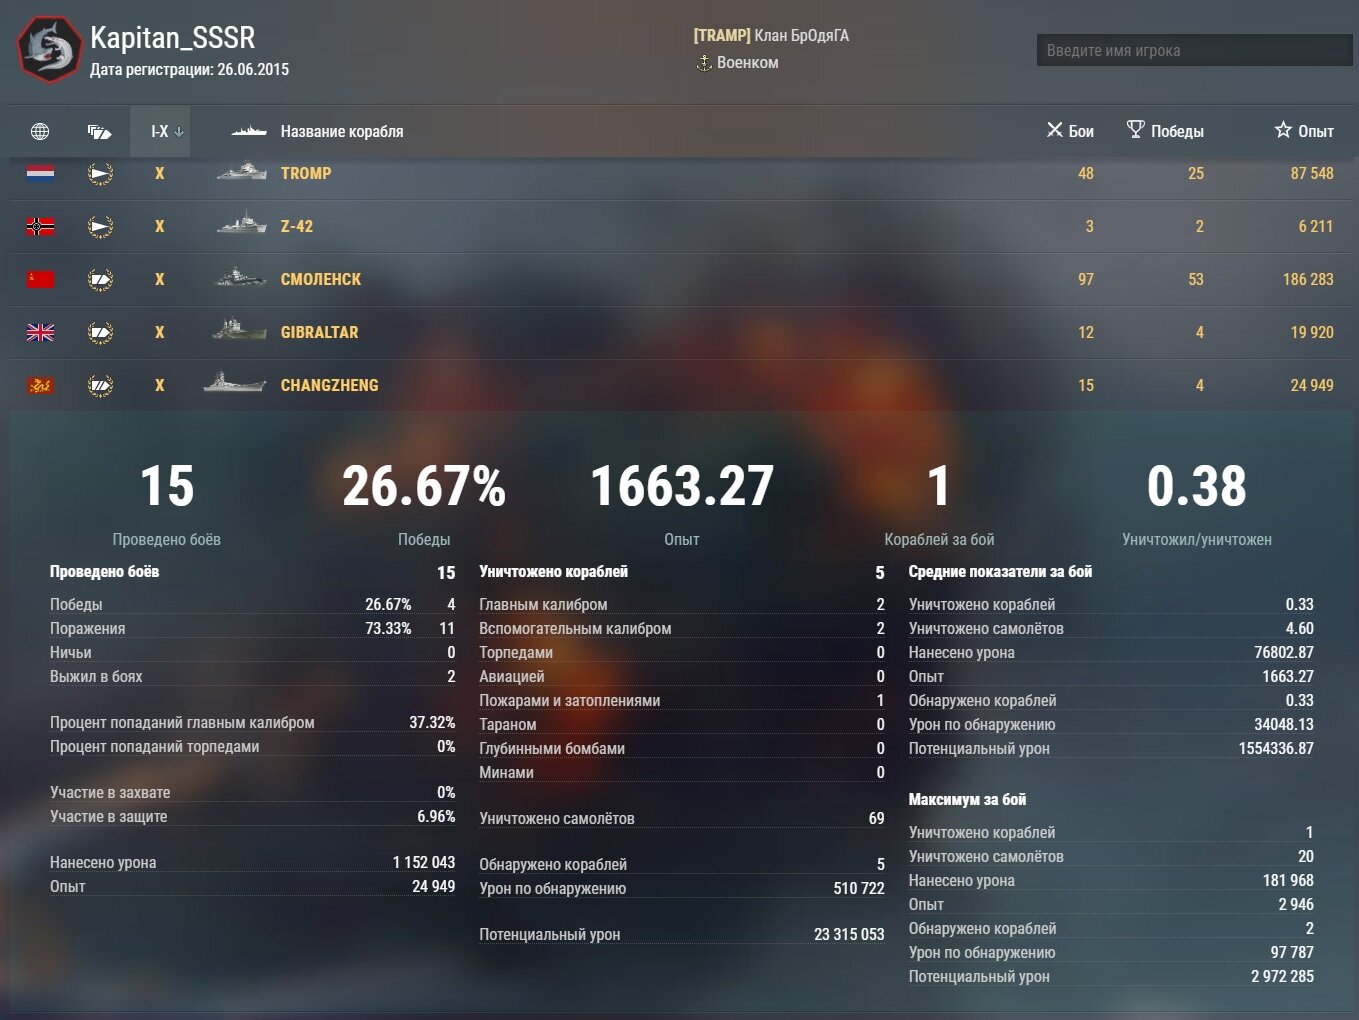This screenshot has height=1020, width=1359.
Task: Click Netherlands flag in TROMP row
Action: pos(40,173)
